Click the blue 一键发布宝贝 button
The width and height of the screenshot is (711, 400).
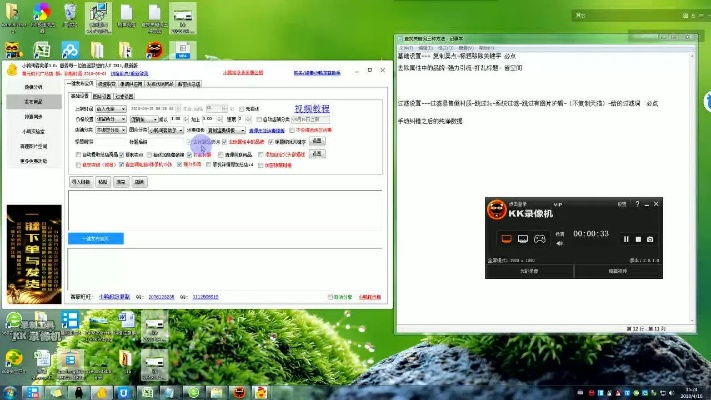[x=96, y=238]
